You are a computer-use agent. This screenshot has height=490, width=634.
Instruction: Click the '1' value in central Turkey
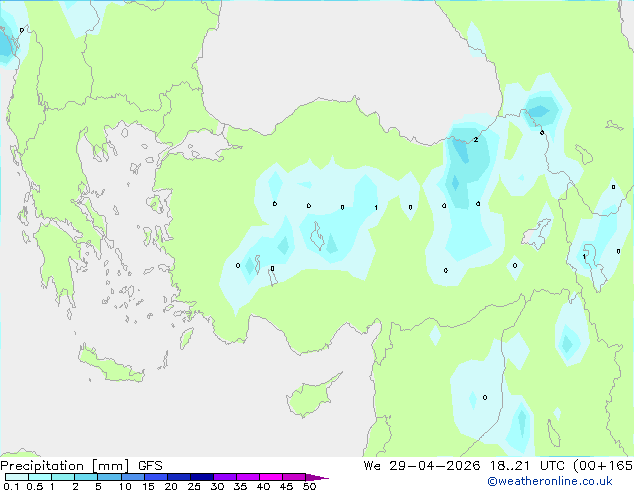(376, 207)
